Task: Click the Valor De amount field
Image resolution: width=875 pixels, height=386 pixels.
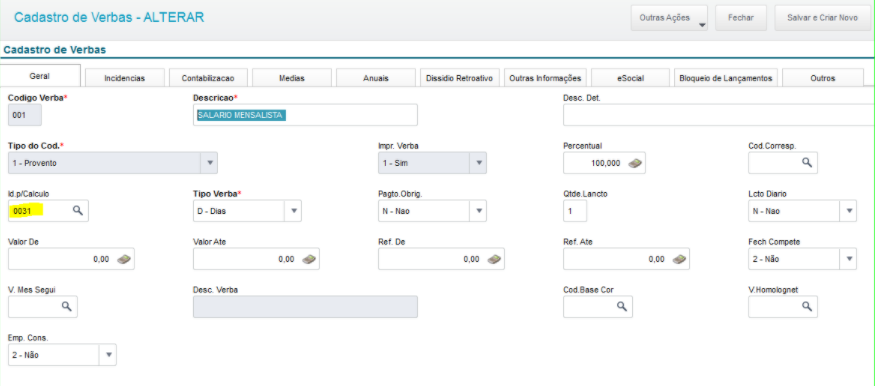Action: click(x=71, y=259)
